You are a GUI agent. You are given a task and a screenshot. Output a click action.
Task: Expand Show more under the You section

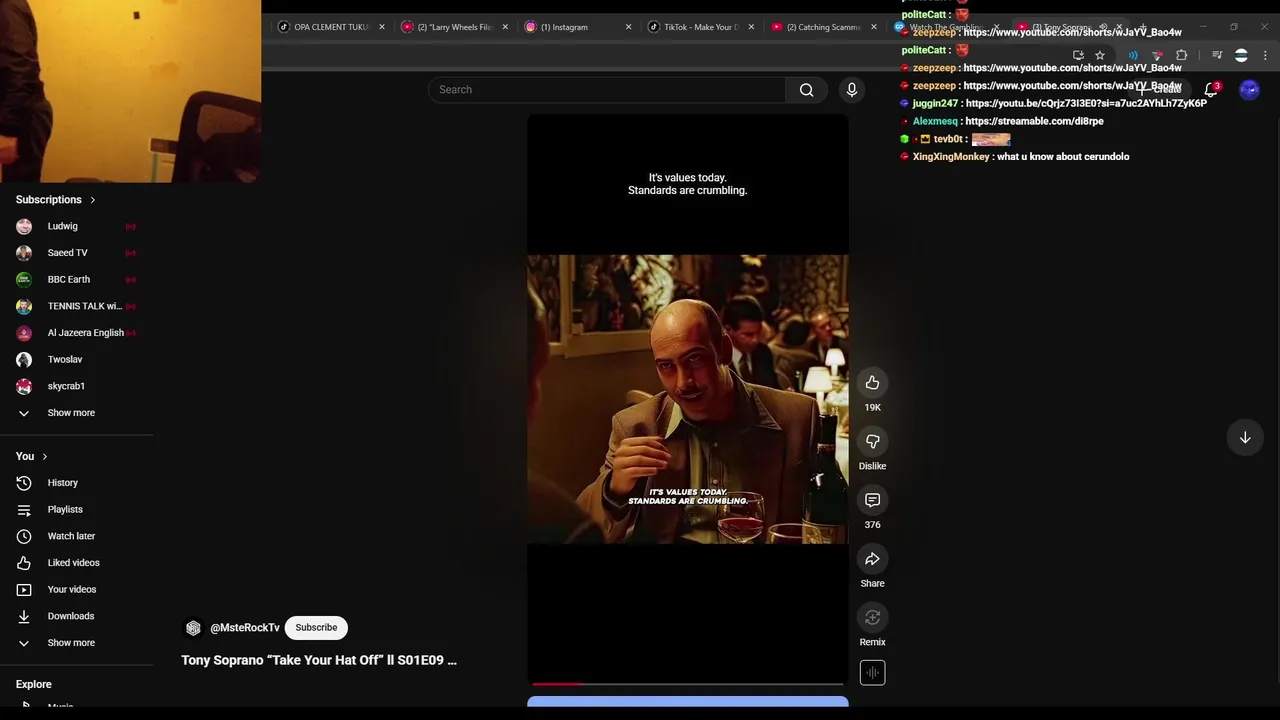[x=70, y=643]
